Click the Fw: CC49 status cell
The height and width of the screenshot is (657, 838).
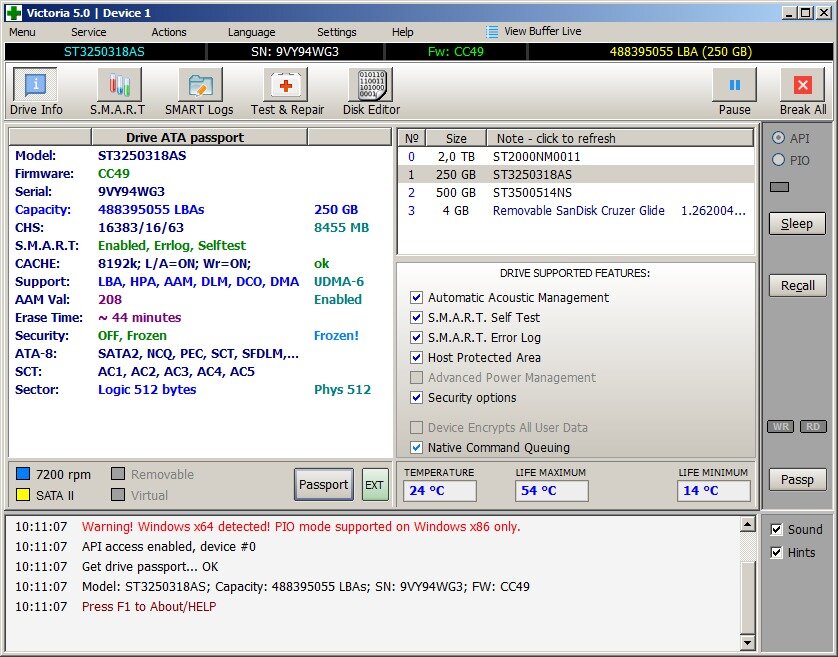456,51
